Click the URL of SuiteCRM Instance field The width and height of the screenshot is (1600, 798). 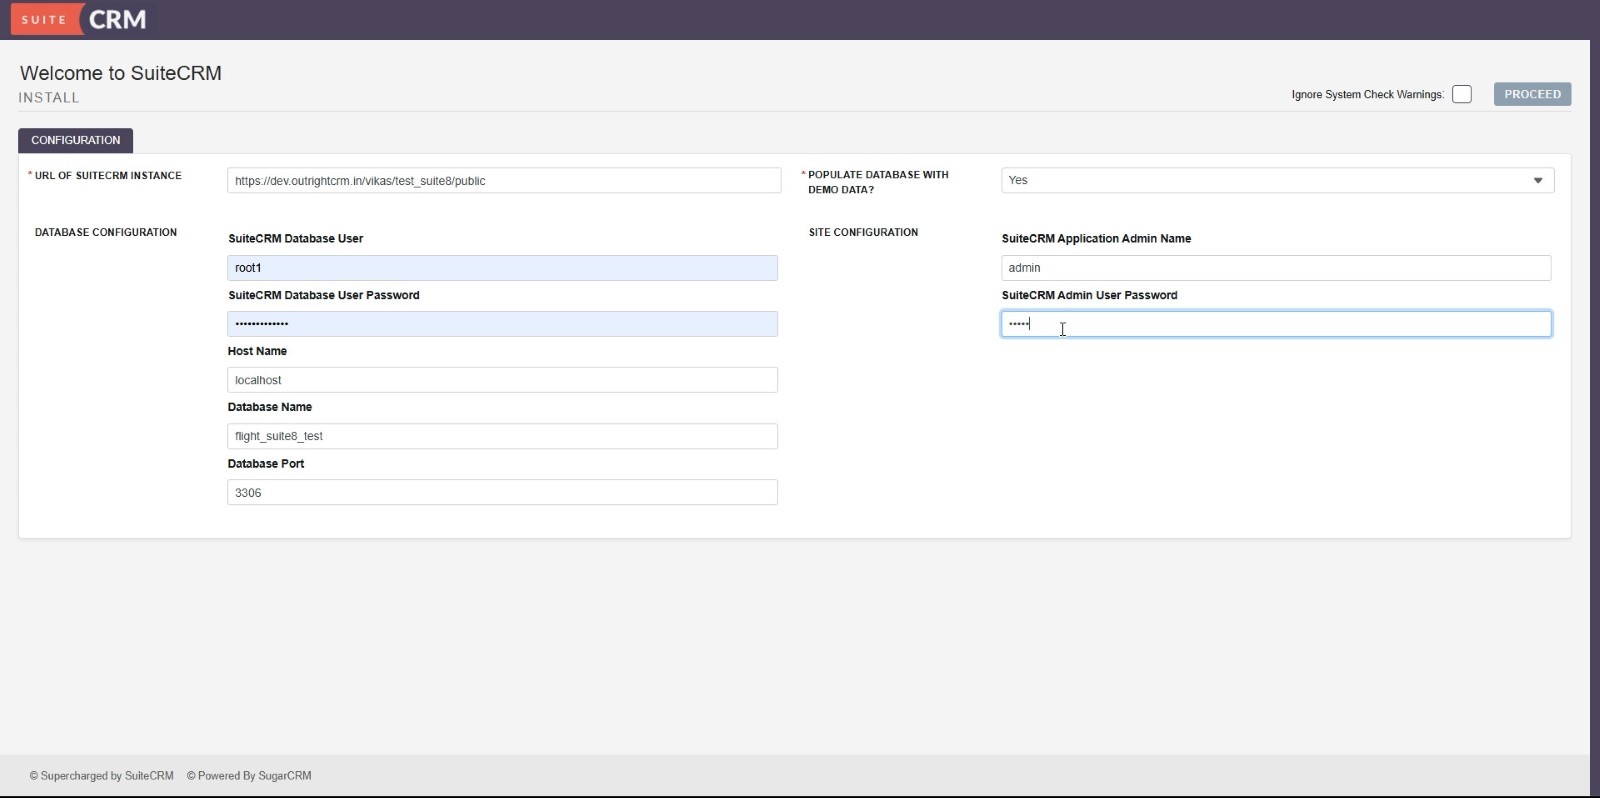(504, 181)
